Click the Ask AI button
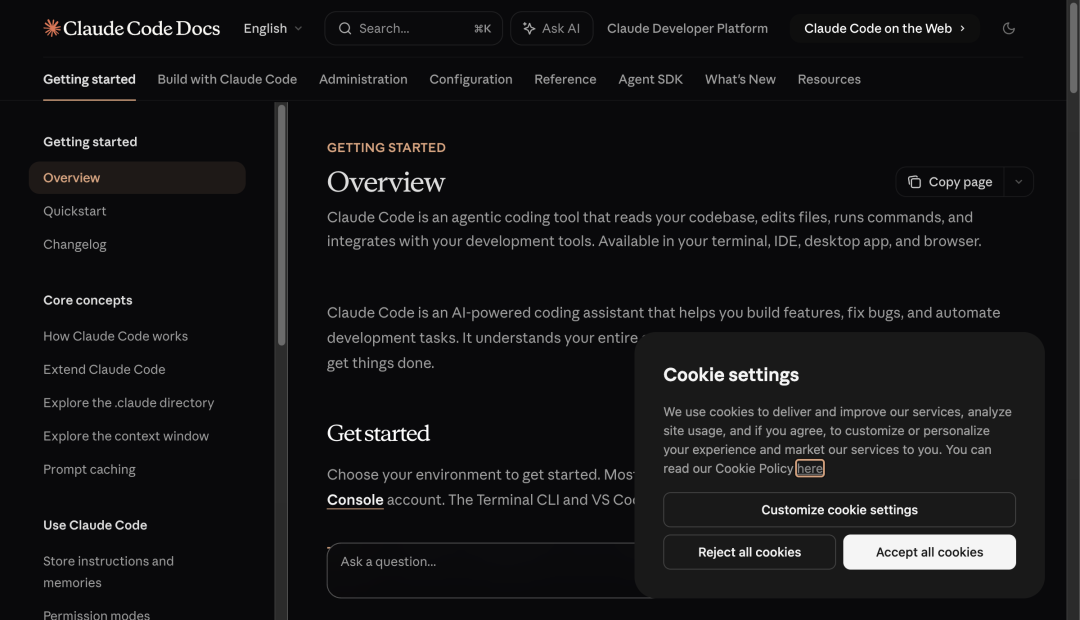 click(x=552, y=28)
